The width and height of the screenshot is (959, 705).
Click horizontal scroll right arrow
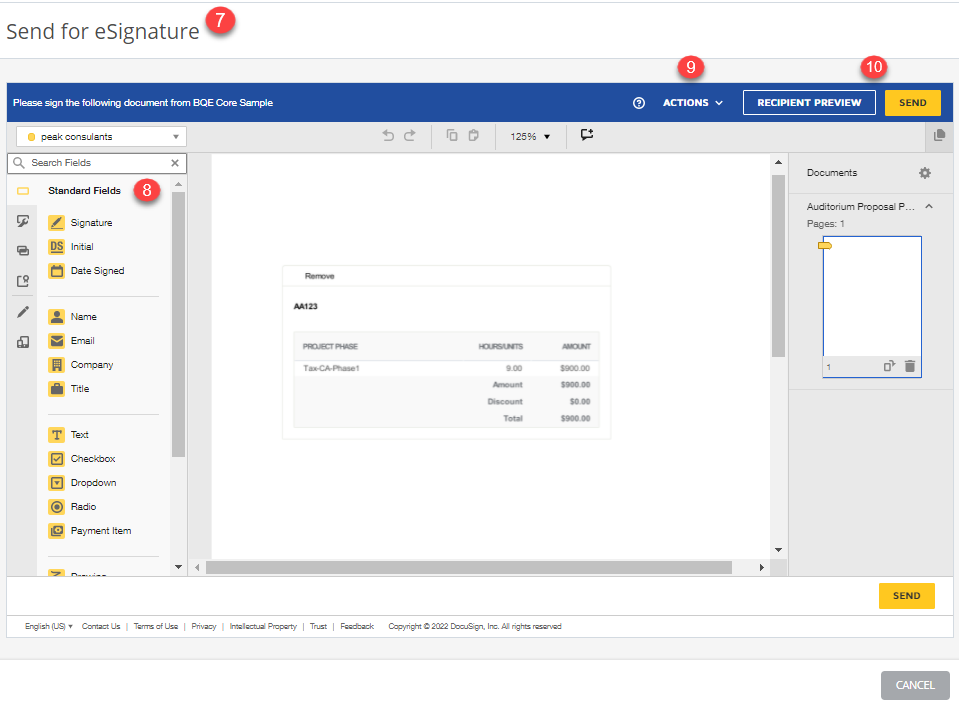click(761, 567)
